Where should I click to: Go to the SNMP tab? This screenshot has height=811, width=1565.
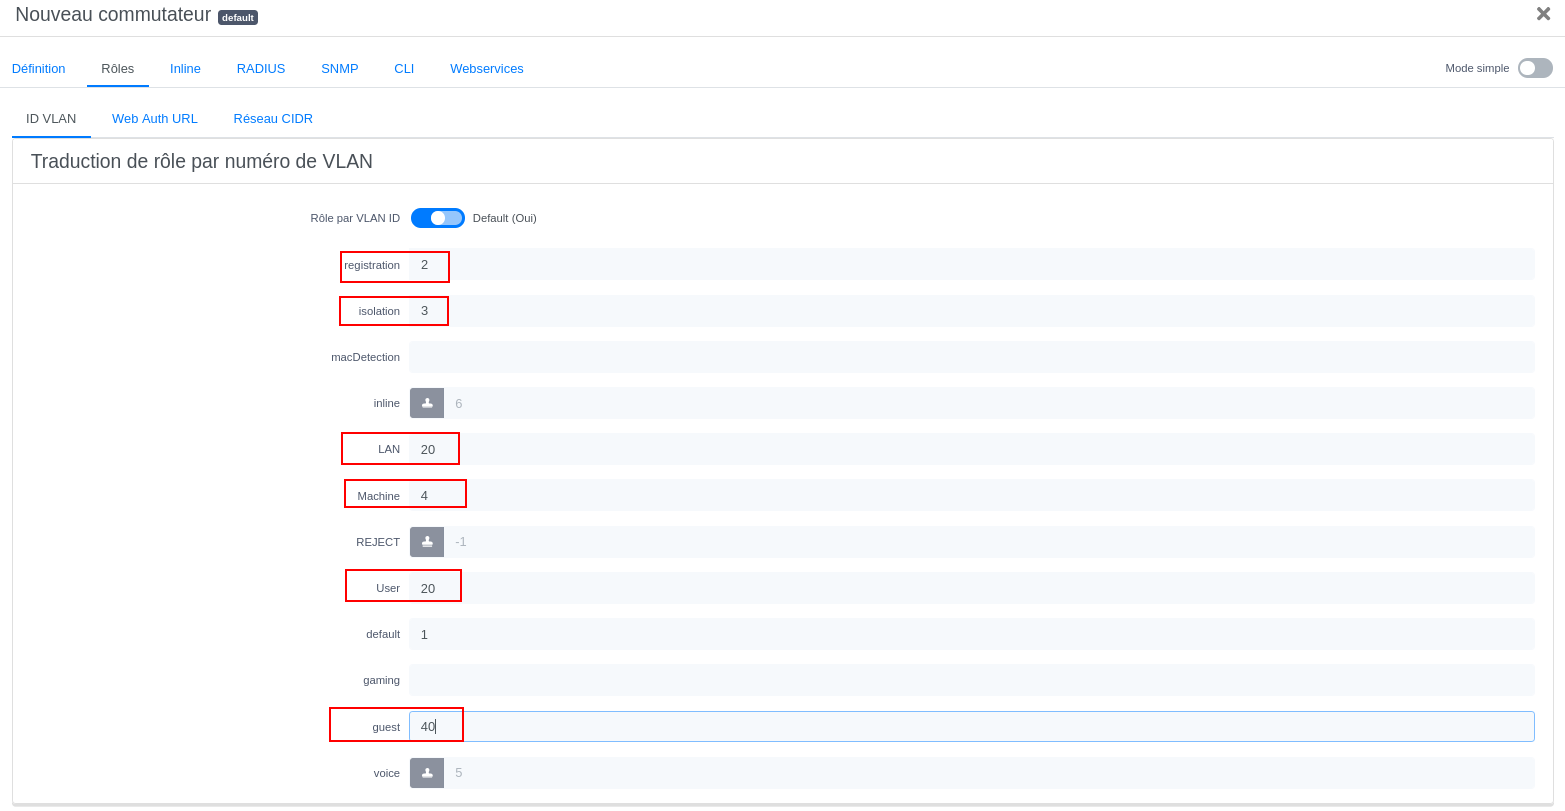pos(340,68)
